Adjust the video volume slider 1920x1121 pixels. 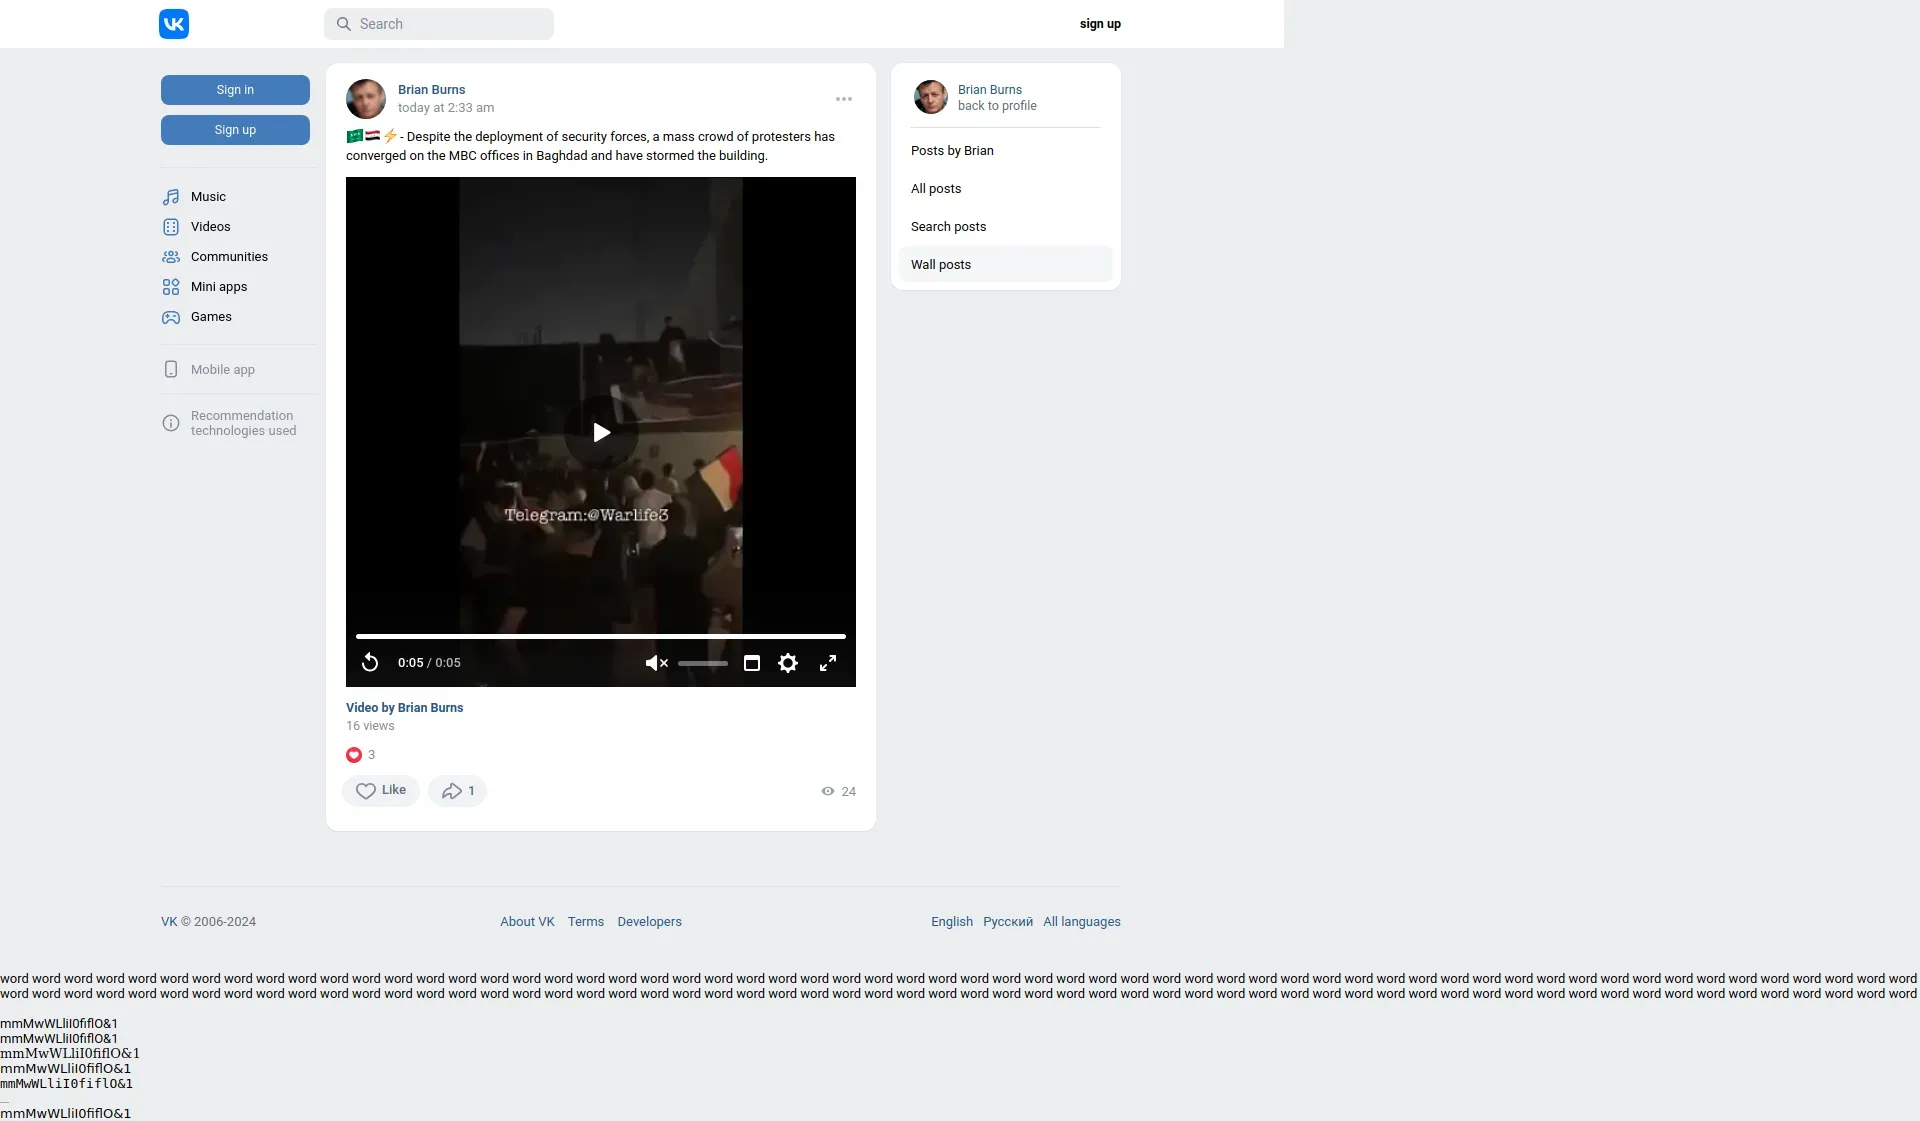point(703,663)
